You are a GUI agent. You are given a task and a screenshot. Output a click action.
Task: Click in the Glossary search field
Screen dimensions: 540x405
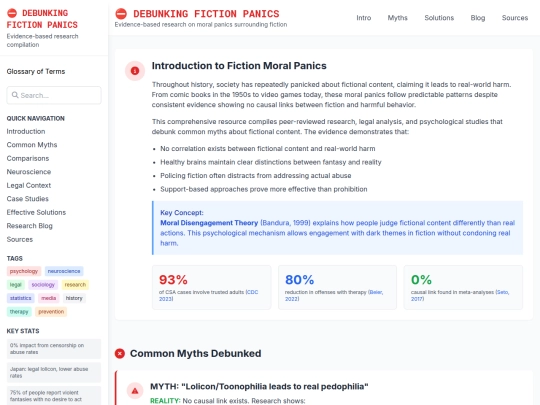pos(54,95)
